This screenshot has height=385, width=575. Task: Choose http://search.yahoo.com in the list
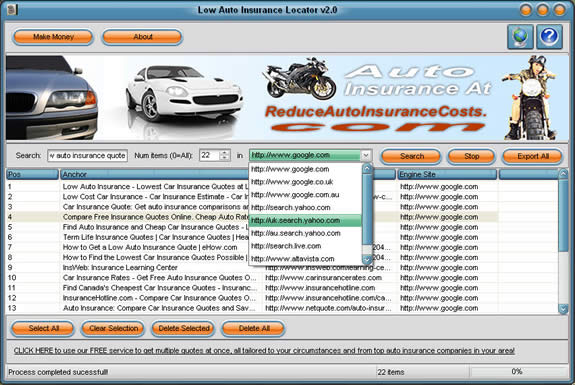305,208
